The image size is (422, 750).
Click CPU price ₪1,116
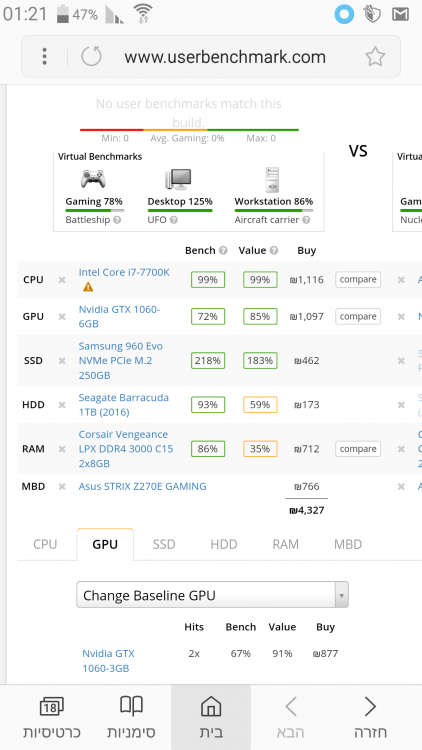coord(307,279)
